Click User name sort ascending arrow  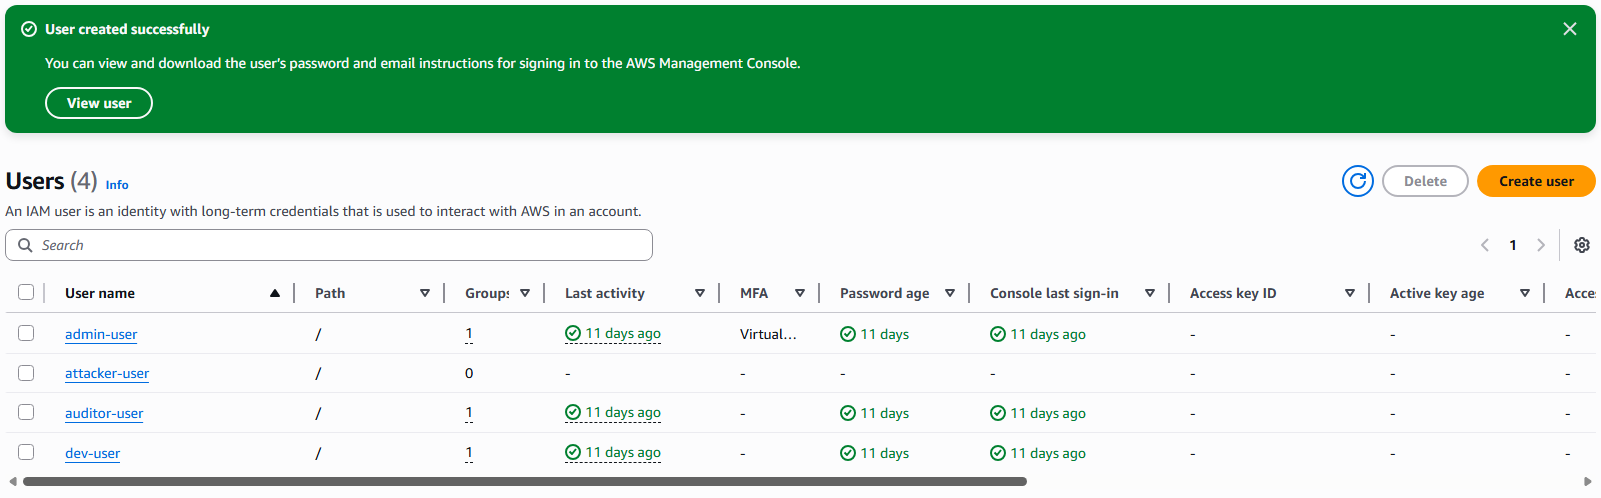[274, 293]
